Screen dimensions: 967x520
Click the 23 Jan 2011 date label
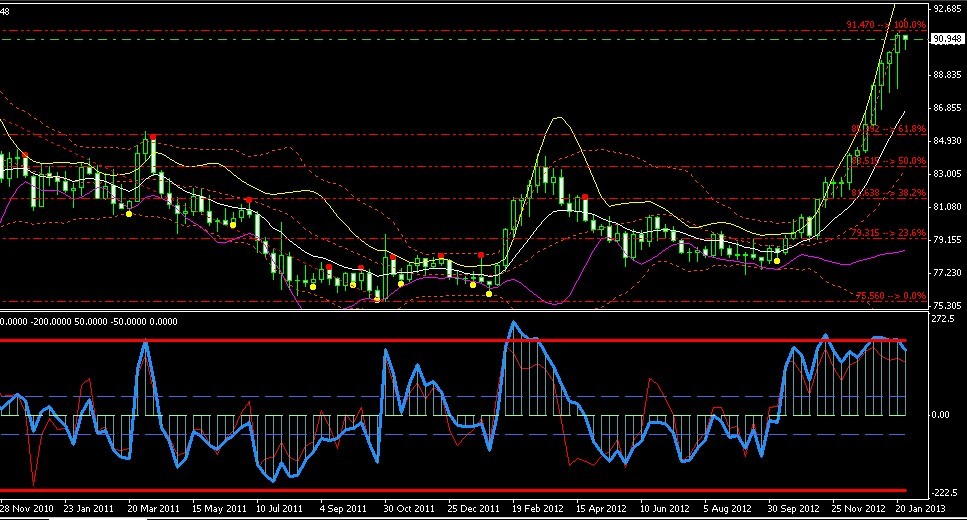click(x=88, y=509)
